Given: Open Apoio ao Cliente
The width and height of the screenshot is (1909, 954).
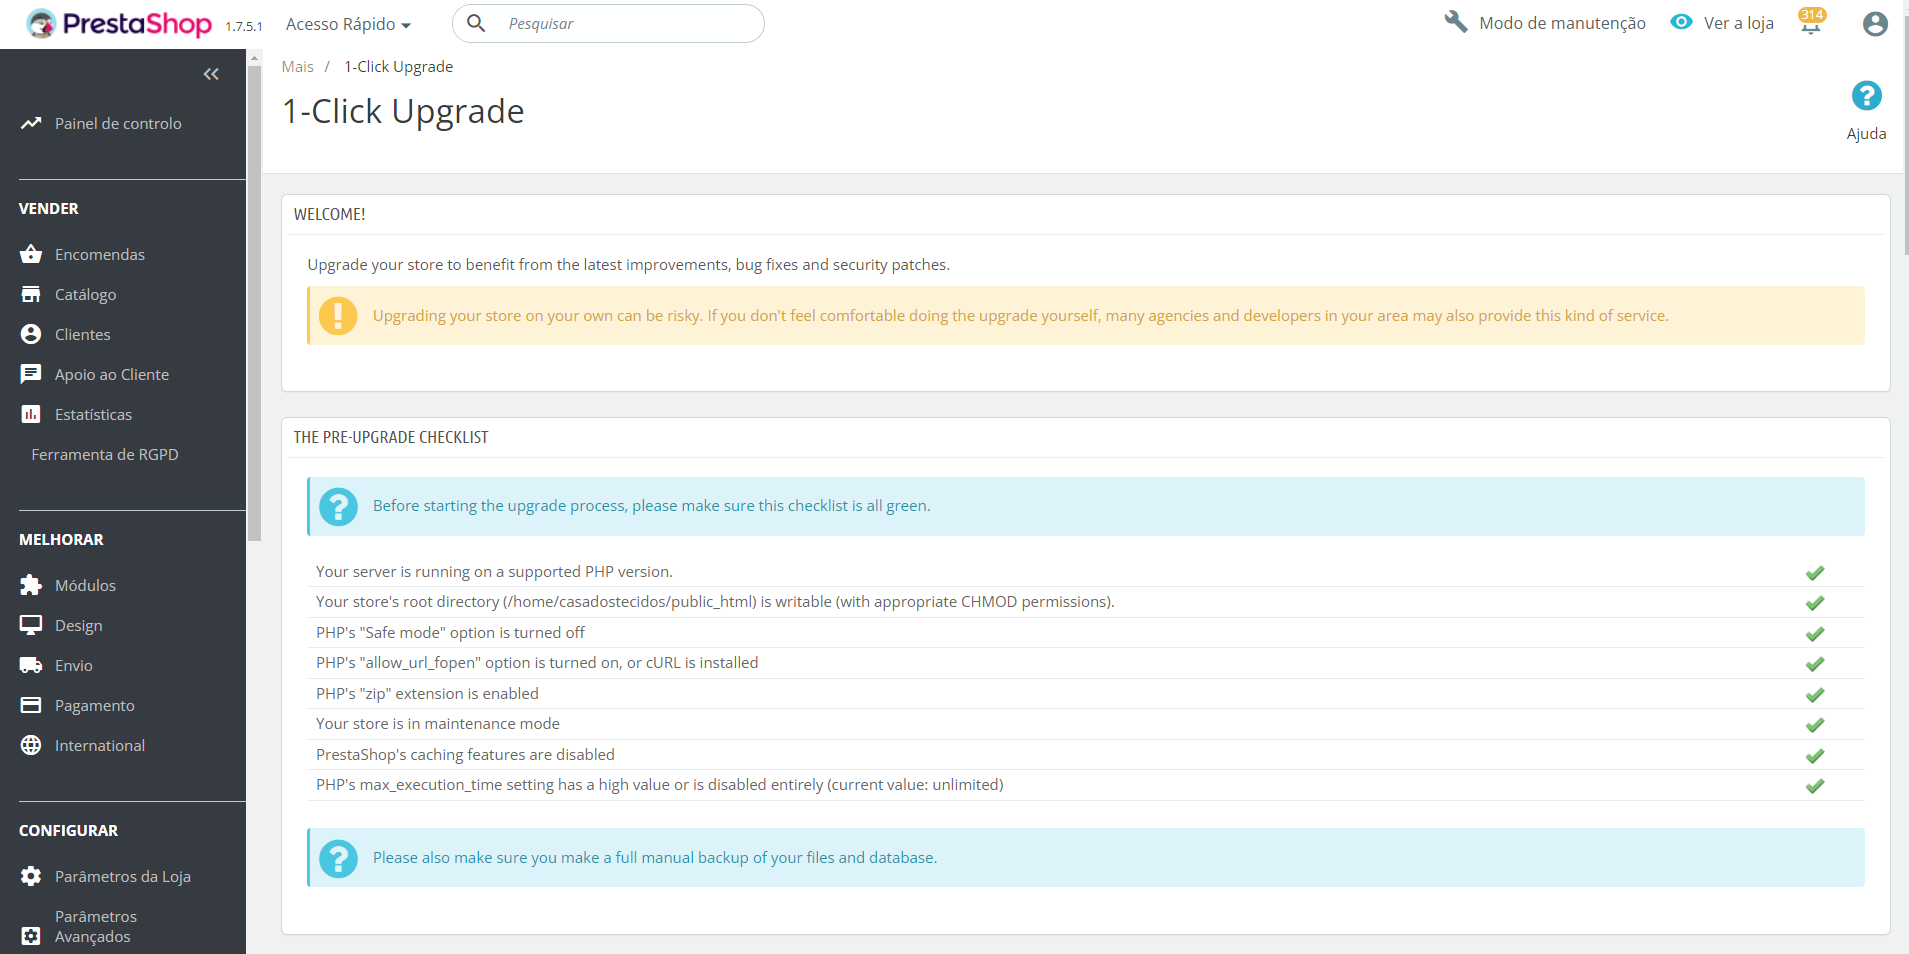Looking at the screenshot, I should pyautogui.click(x=112, y=373).
